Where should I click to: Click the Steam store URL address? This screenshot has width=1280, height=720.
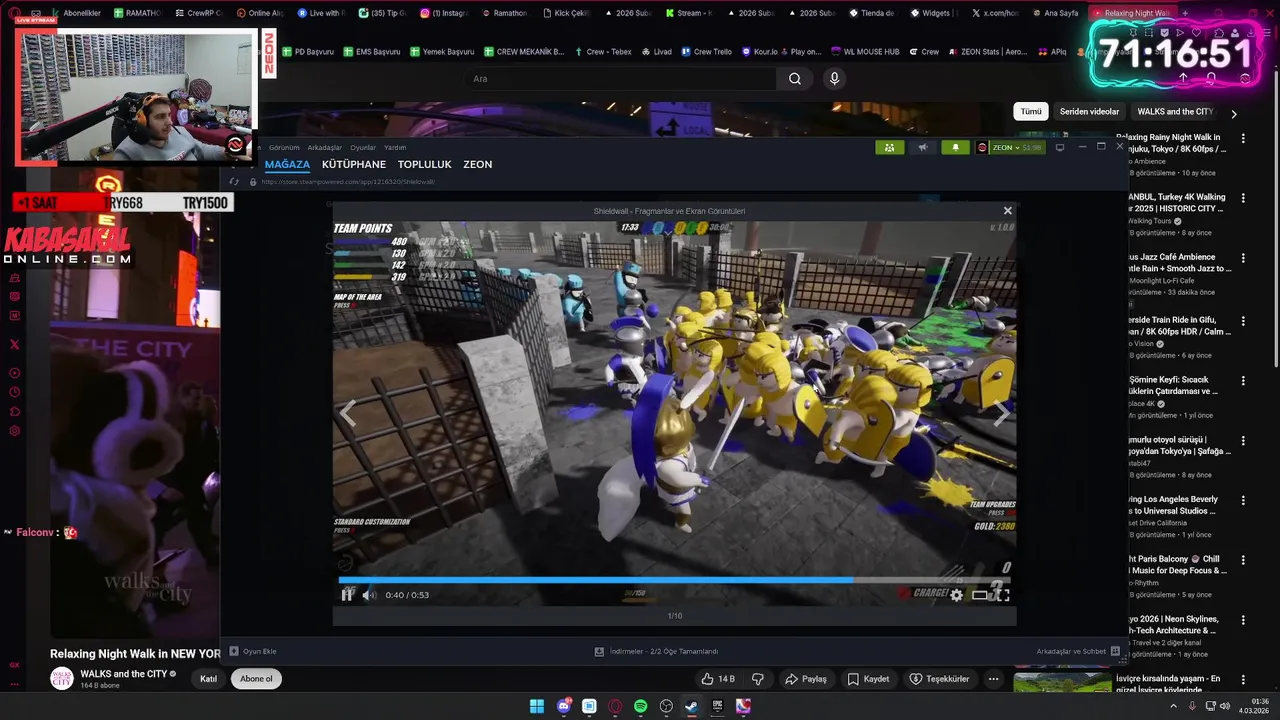348,182
